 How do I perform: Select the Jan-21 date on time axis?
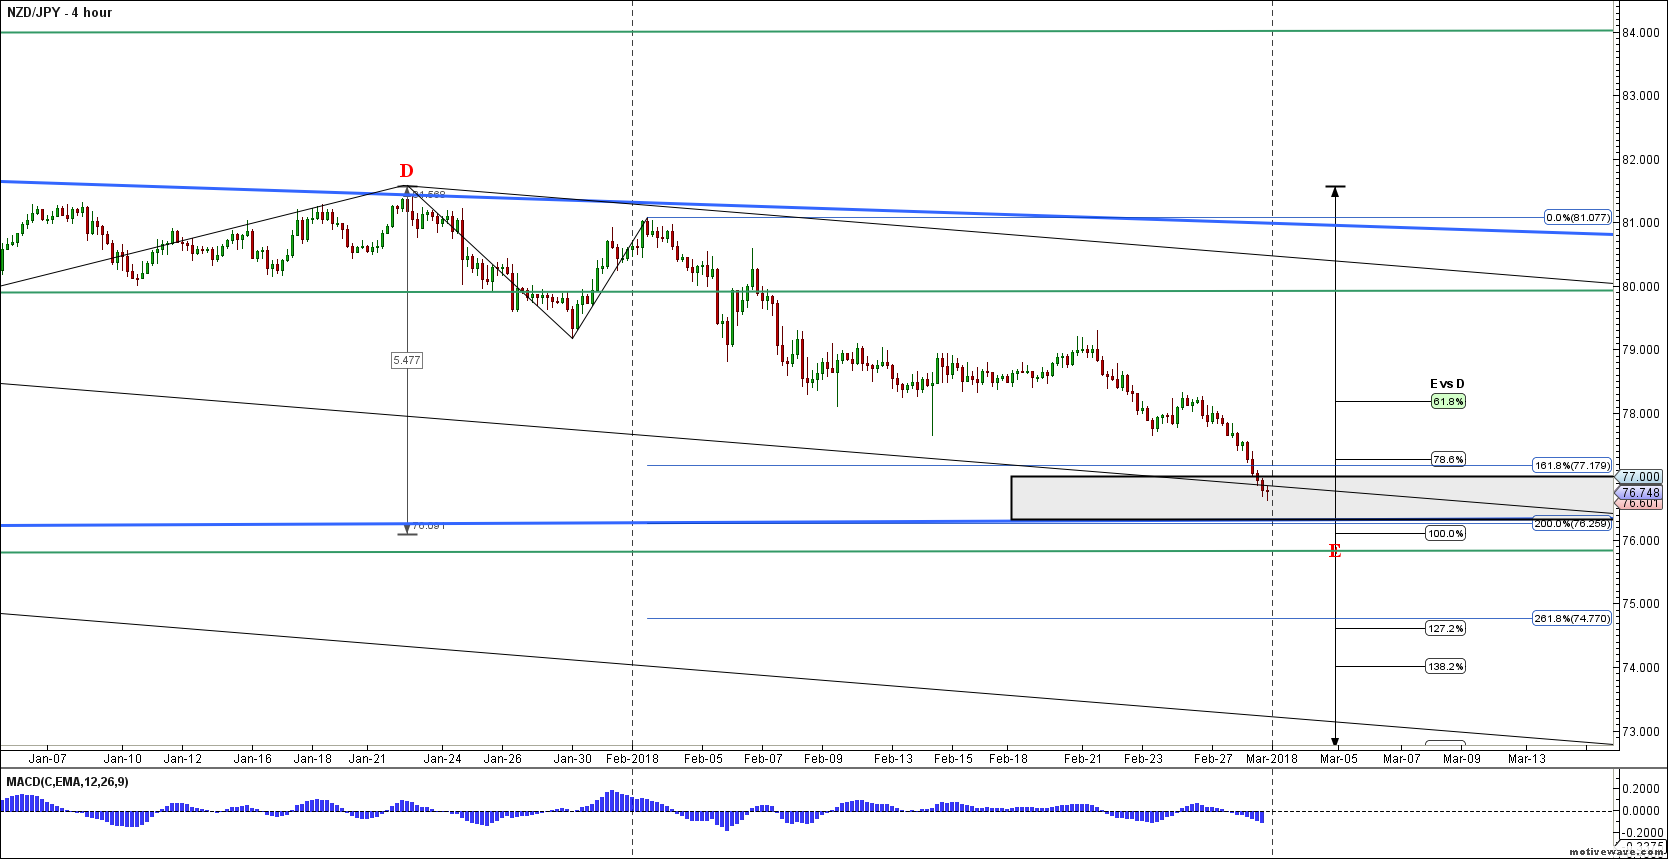click(x=367, y=759)
